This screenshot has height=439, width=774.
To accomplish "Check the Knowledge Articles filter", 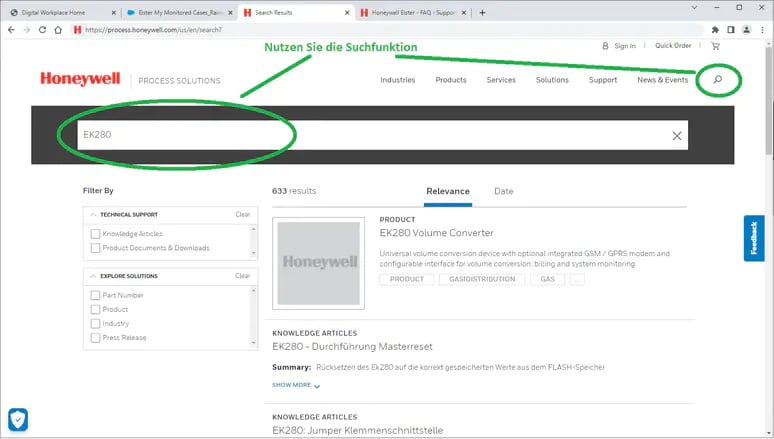I will (95, 234).
